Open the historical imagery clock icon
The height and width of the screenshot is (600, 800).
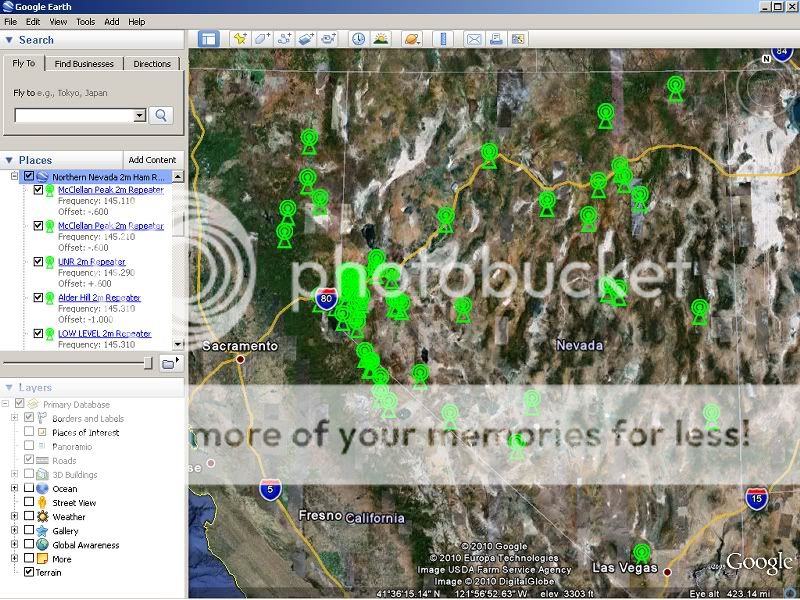click(x=358, y=39)
